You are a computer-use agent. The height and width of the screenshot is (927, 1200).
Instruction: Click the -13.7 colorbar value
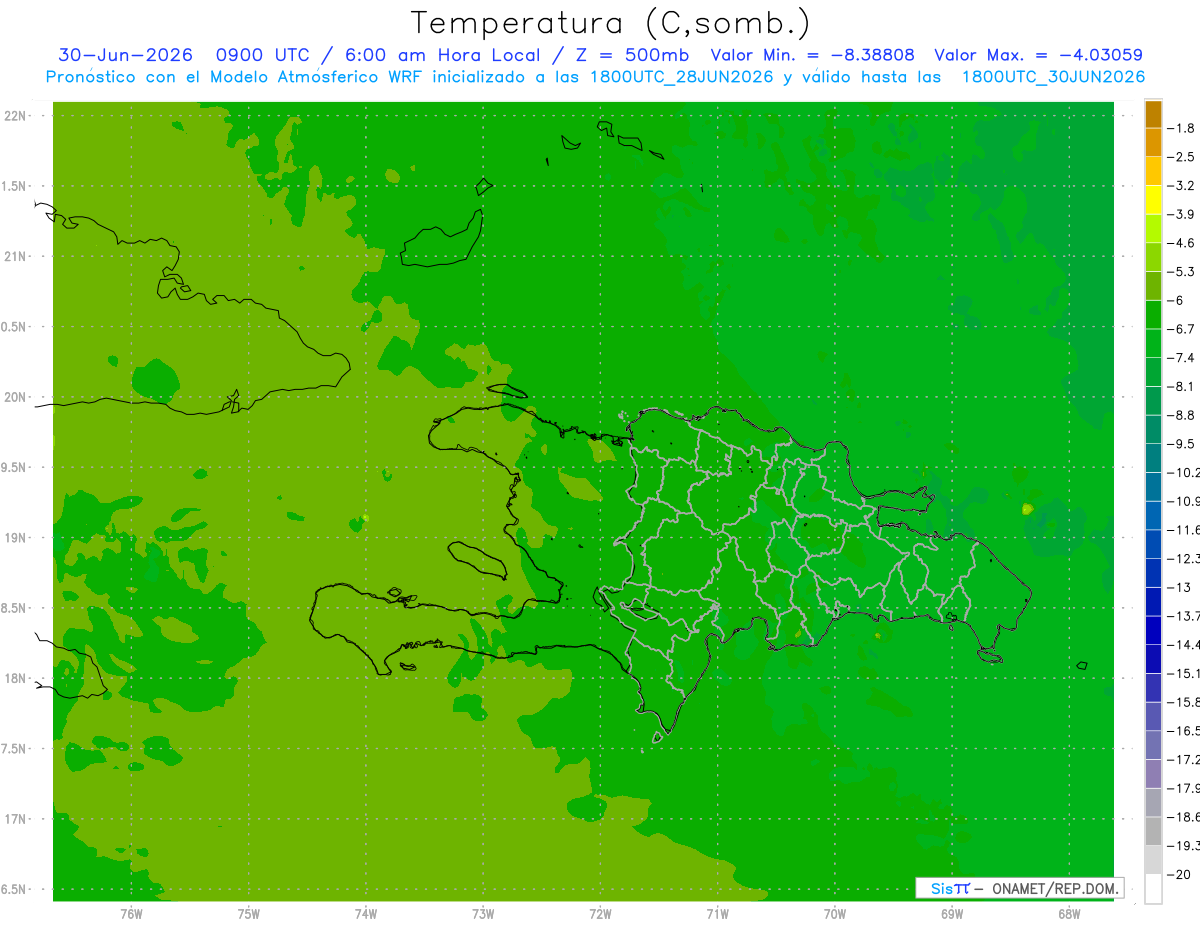click(x=1184, y=616)
